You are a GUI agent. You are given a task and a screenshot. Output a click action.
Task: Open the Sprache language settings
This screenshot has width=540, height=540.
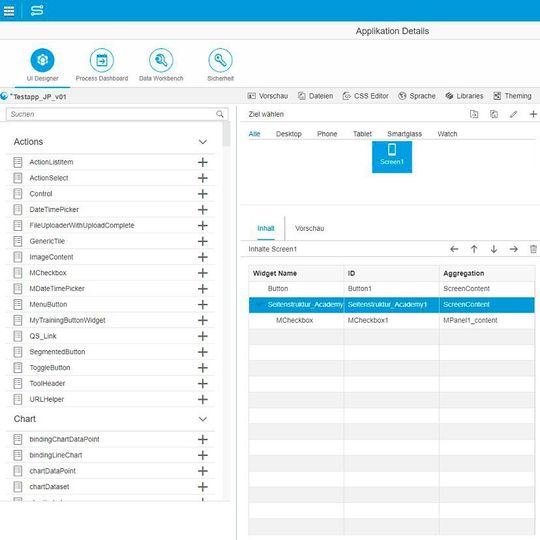pyautogui.click(x=417, y=96)
